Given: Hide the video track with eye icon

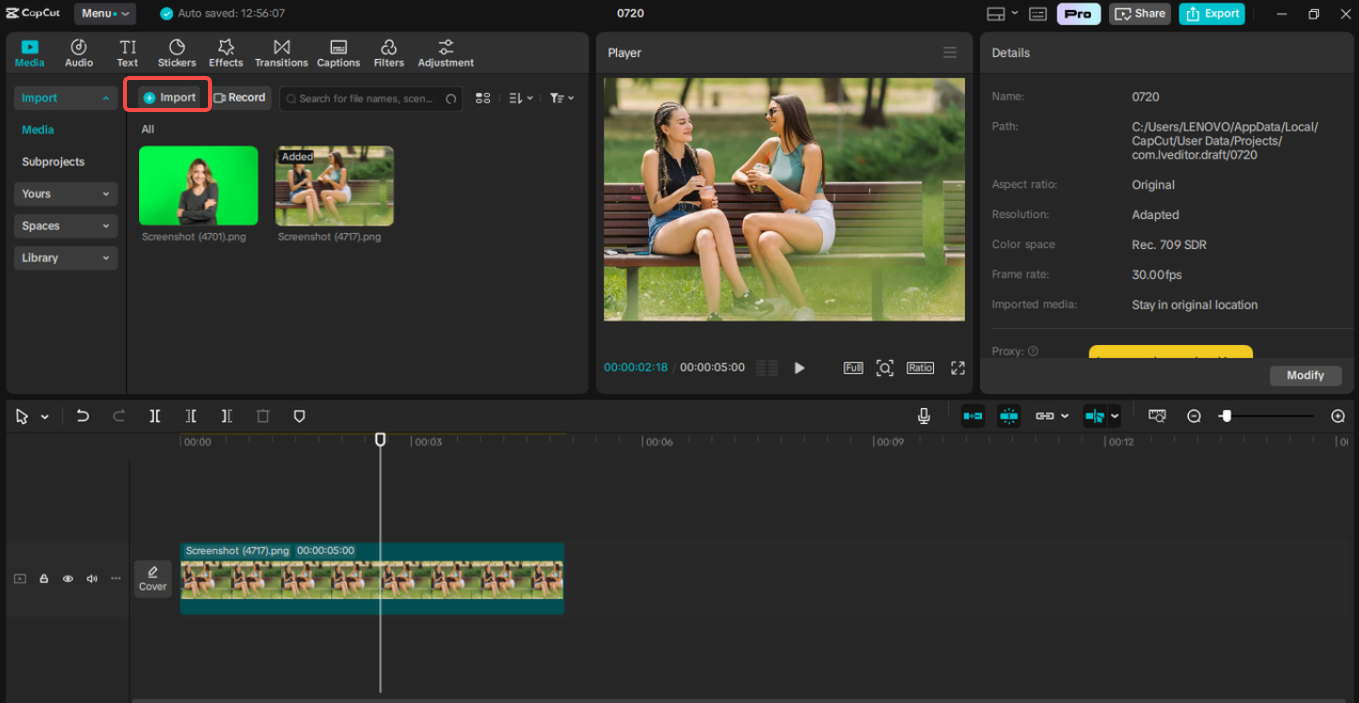Looking at the screenshot, I should tap(67, 578).
